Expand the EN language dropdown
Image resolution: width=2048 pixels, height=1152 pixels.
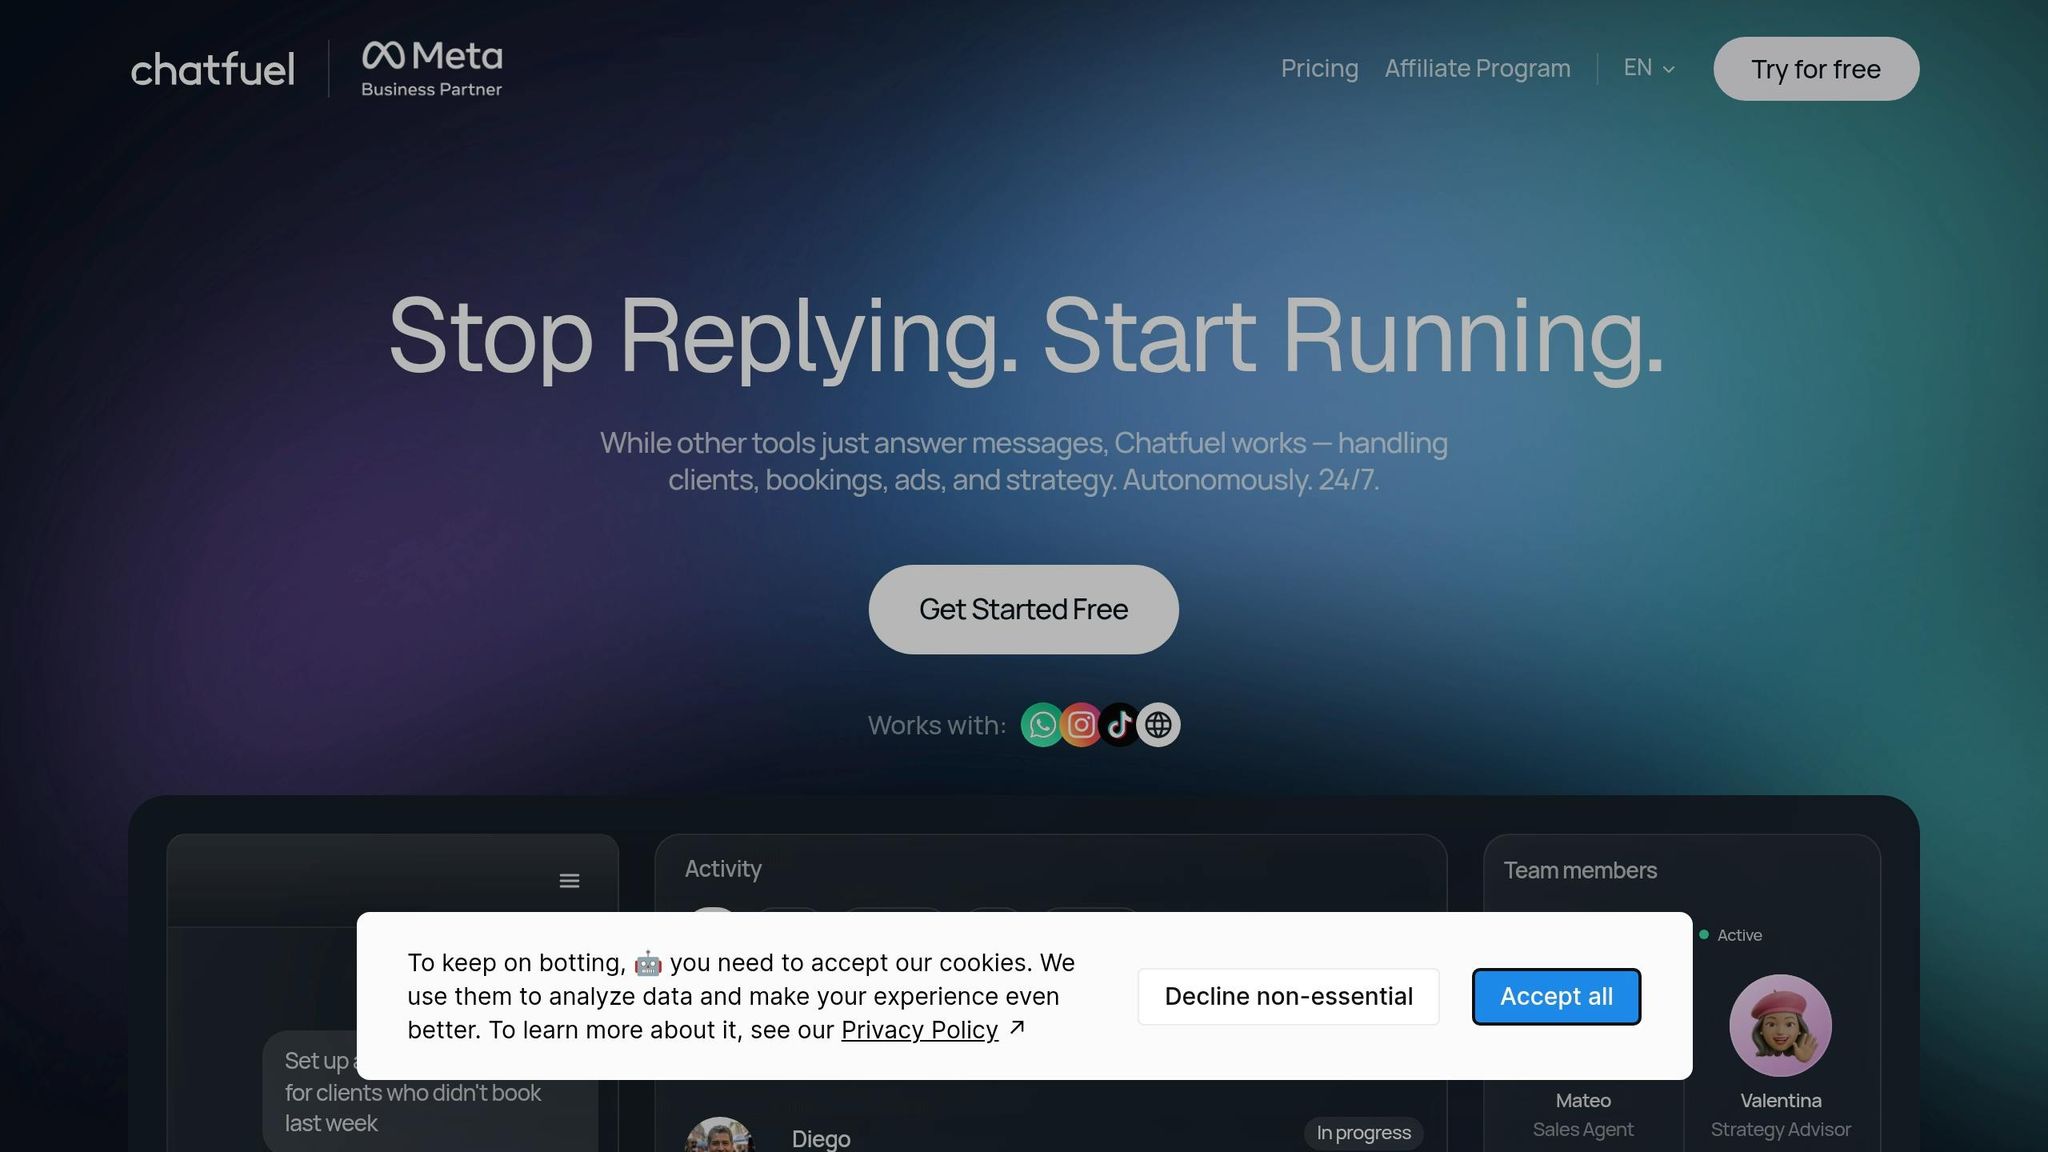click(1649, 68)
